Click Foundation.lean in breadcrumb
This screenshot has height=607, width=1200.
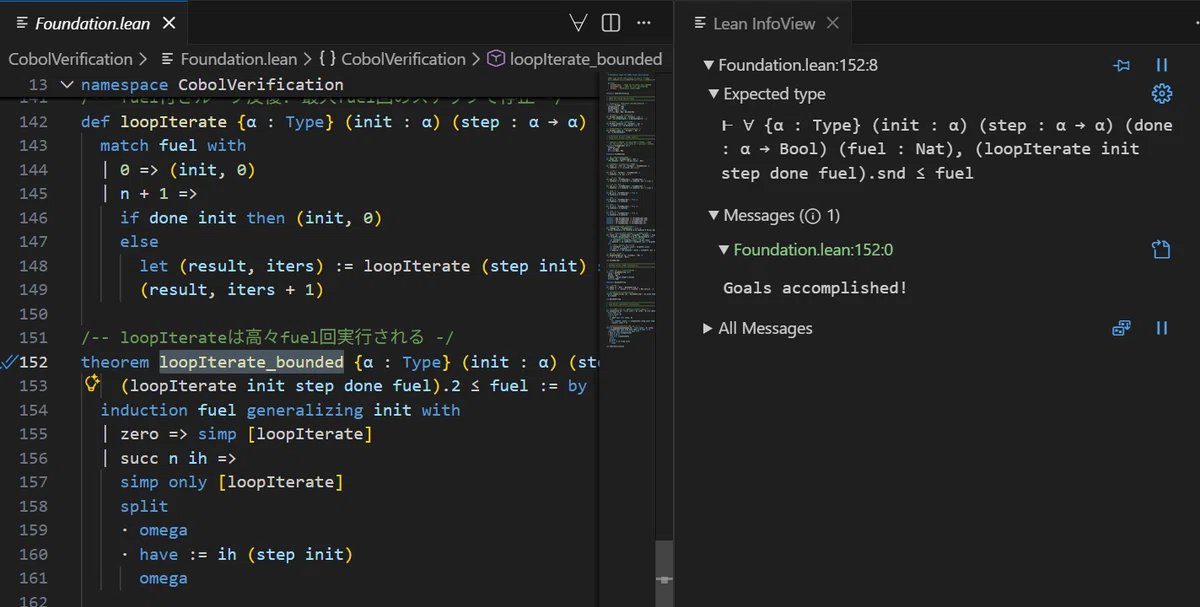pyautogui.click(x=228, y=59)
